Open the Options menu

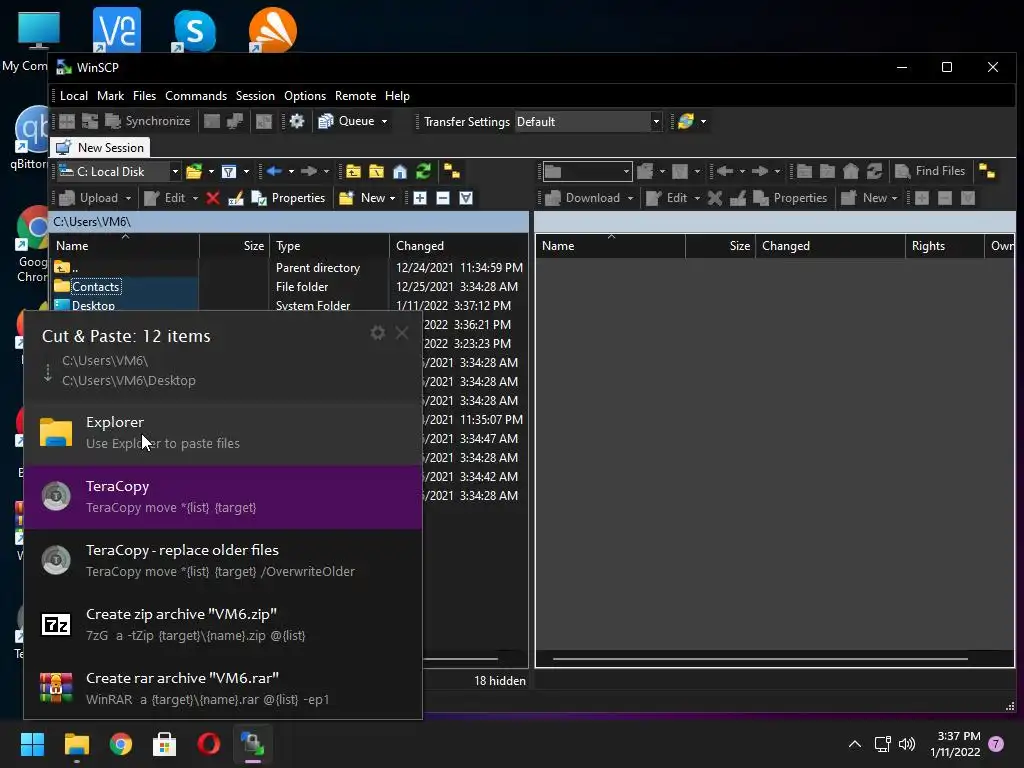tap(305, 96)
